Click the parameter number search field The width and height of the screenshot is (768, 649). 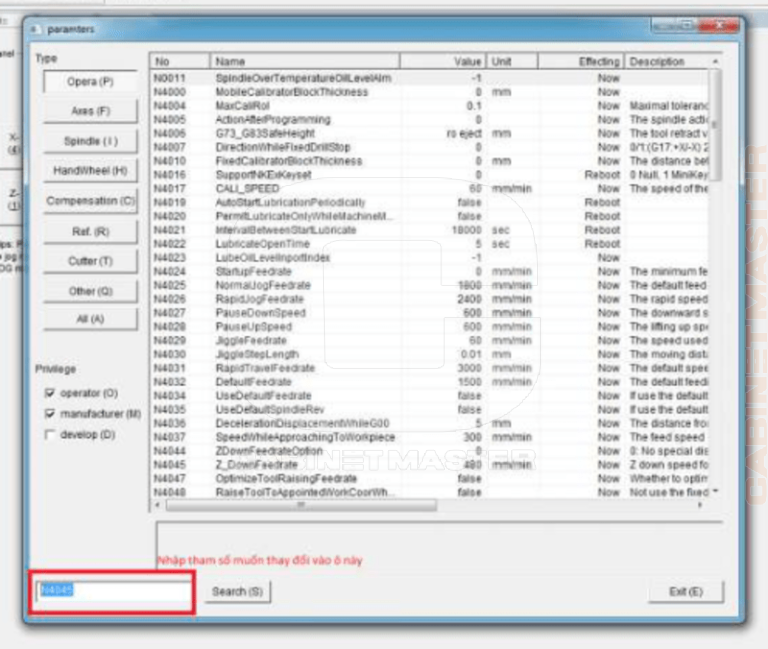pyautogui.click(x=111, y=592)
